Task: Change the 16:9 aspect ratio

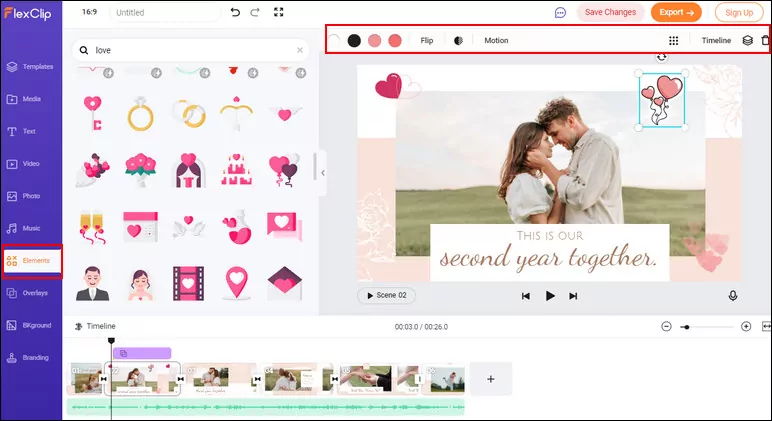Action: [x=89, y=12]
